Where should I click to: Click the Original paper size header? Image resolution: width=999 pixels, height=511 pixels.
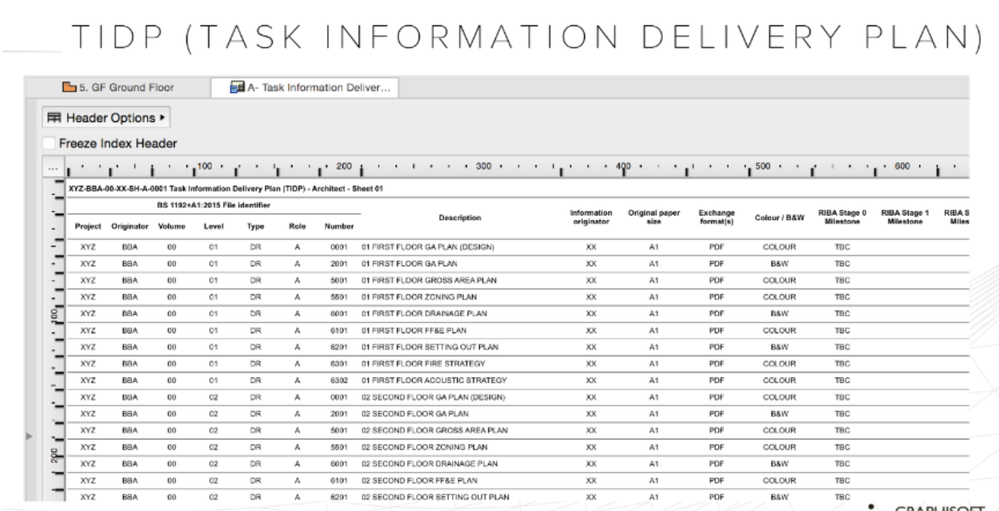tap(654, 217)
